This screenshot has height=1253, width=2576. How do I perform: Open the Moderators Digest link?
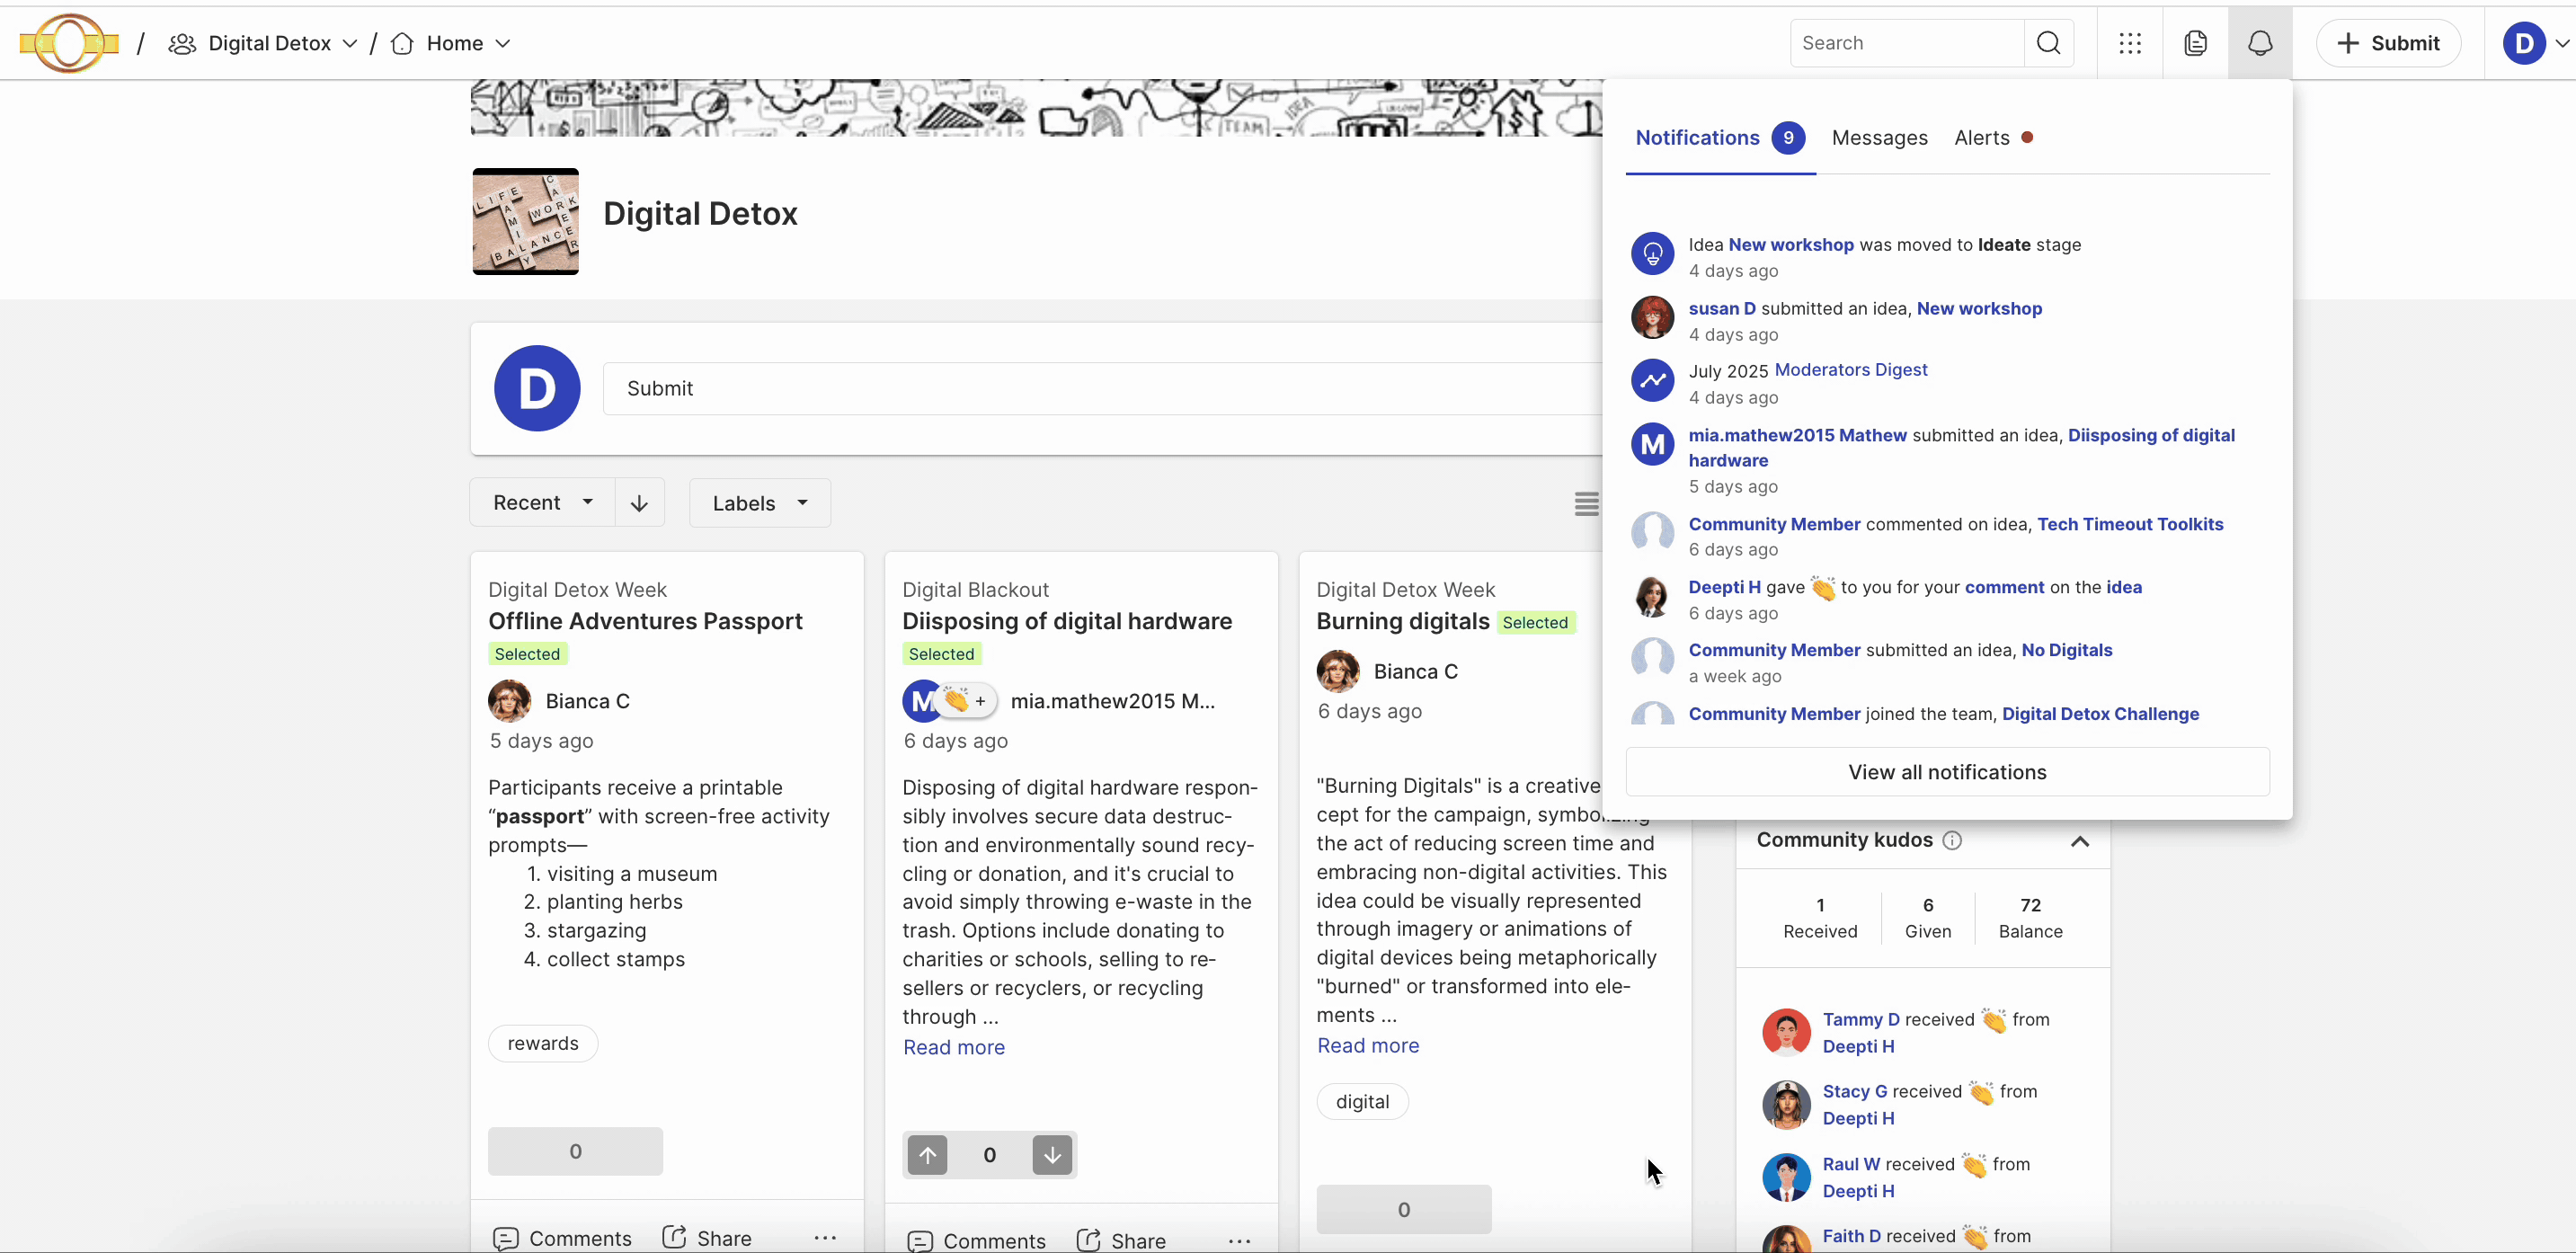click(1850, 370)
